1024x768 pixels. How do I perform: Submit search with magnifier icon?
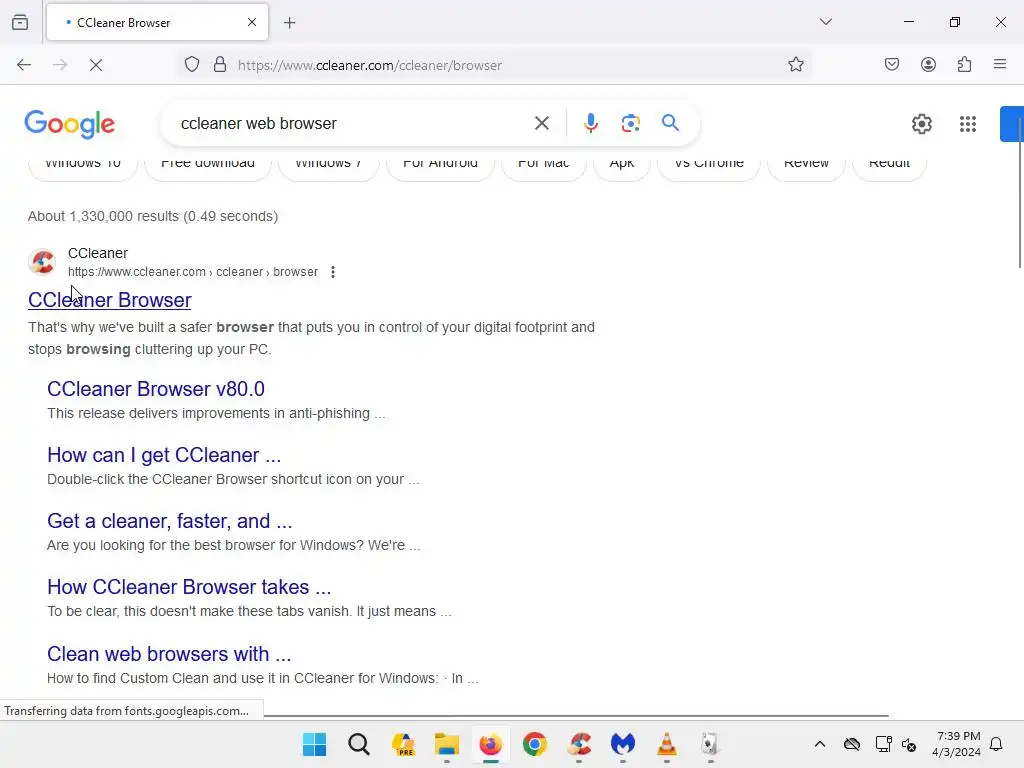point(670,123)
